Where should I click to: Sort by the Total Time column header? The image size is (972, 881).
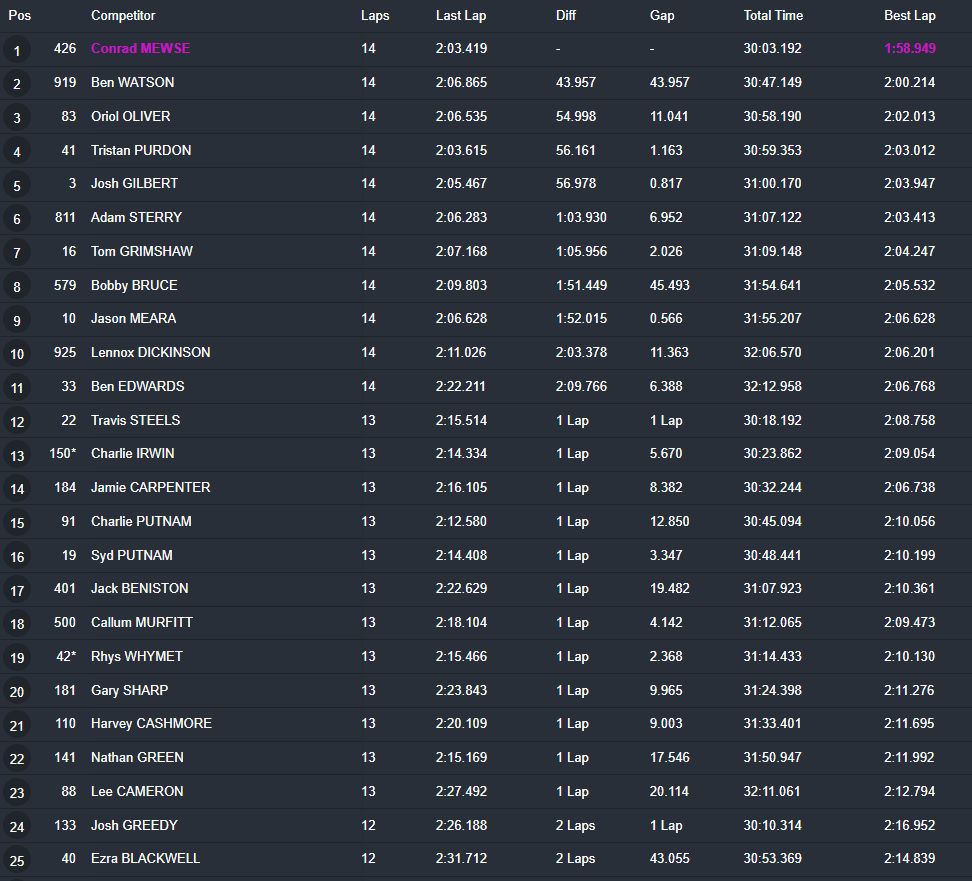coord(773,15)
